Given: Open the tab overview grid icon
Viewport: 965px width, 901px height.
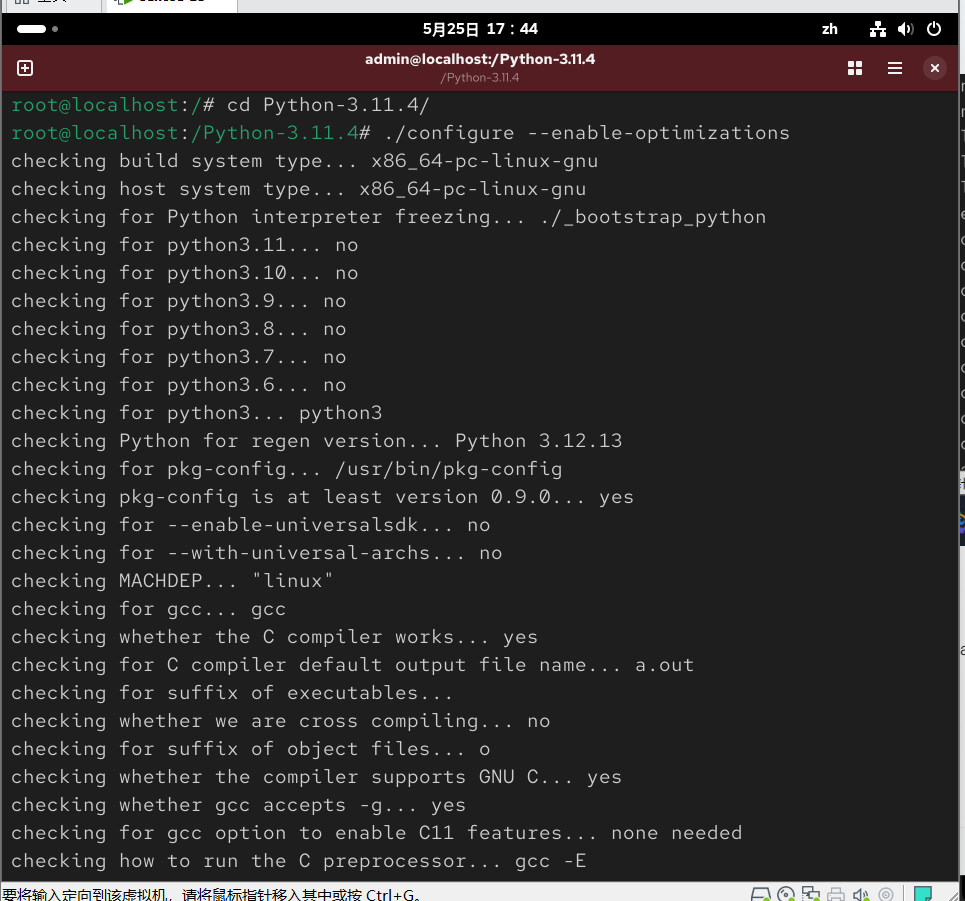Looking at the screenshot, I should tap(854, 68).
